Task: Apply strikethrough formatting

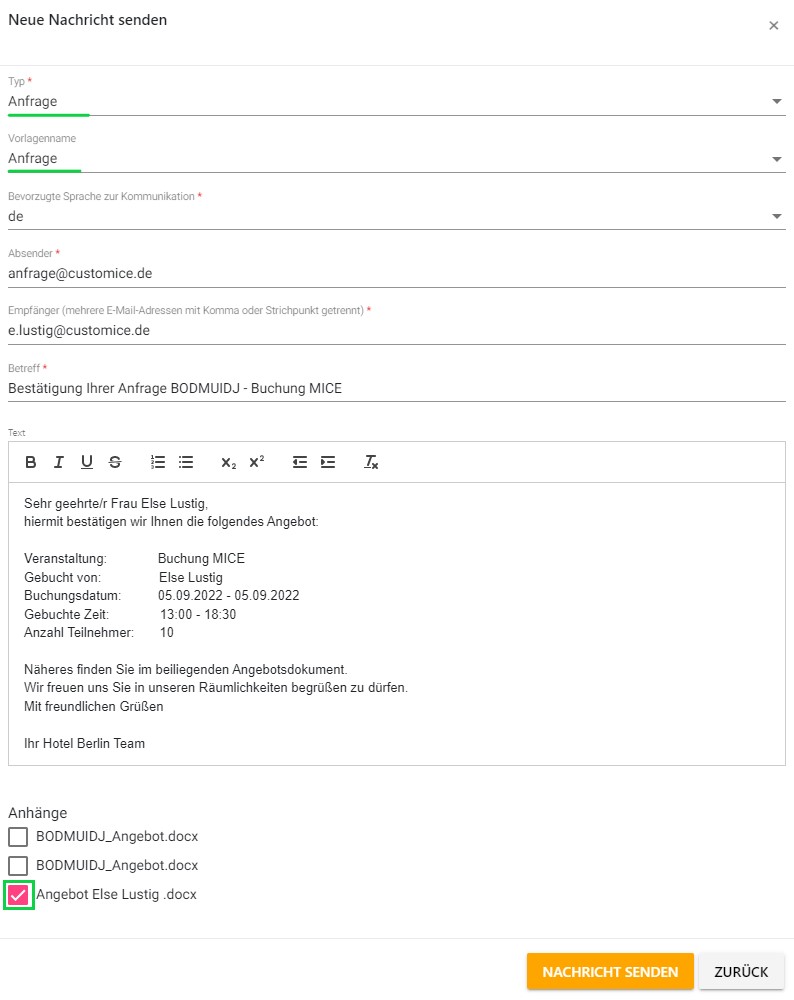Action: pyautogui.click(x=115, y=462)
